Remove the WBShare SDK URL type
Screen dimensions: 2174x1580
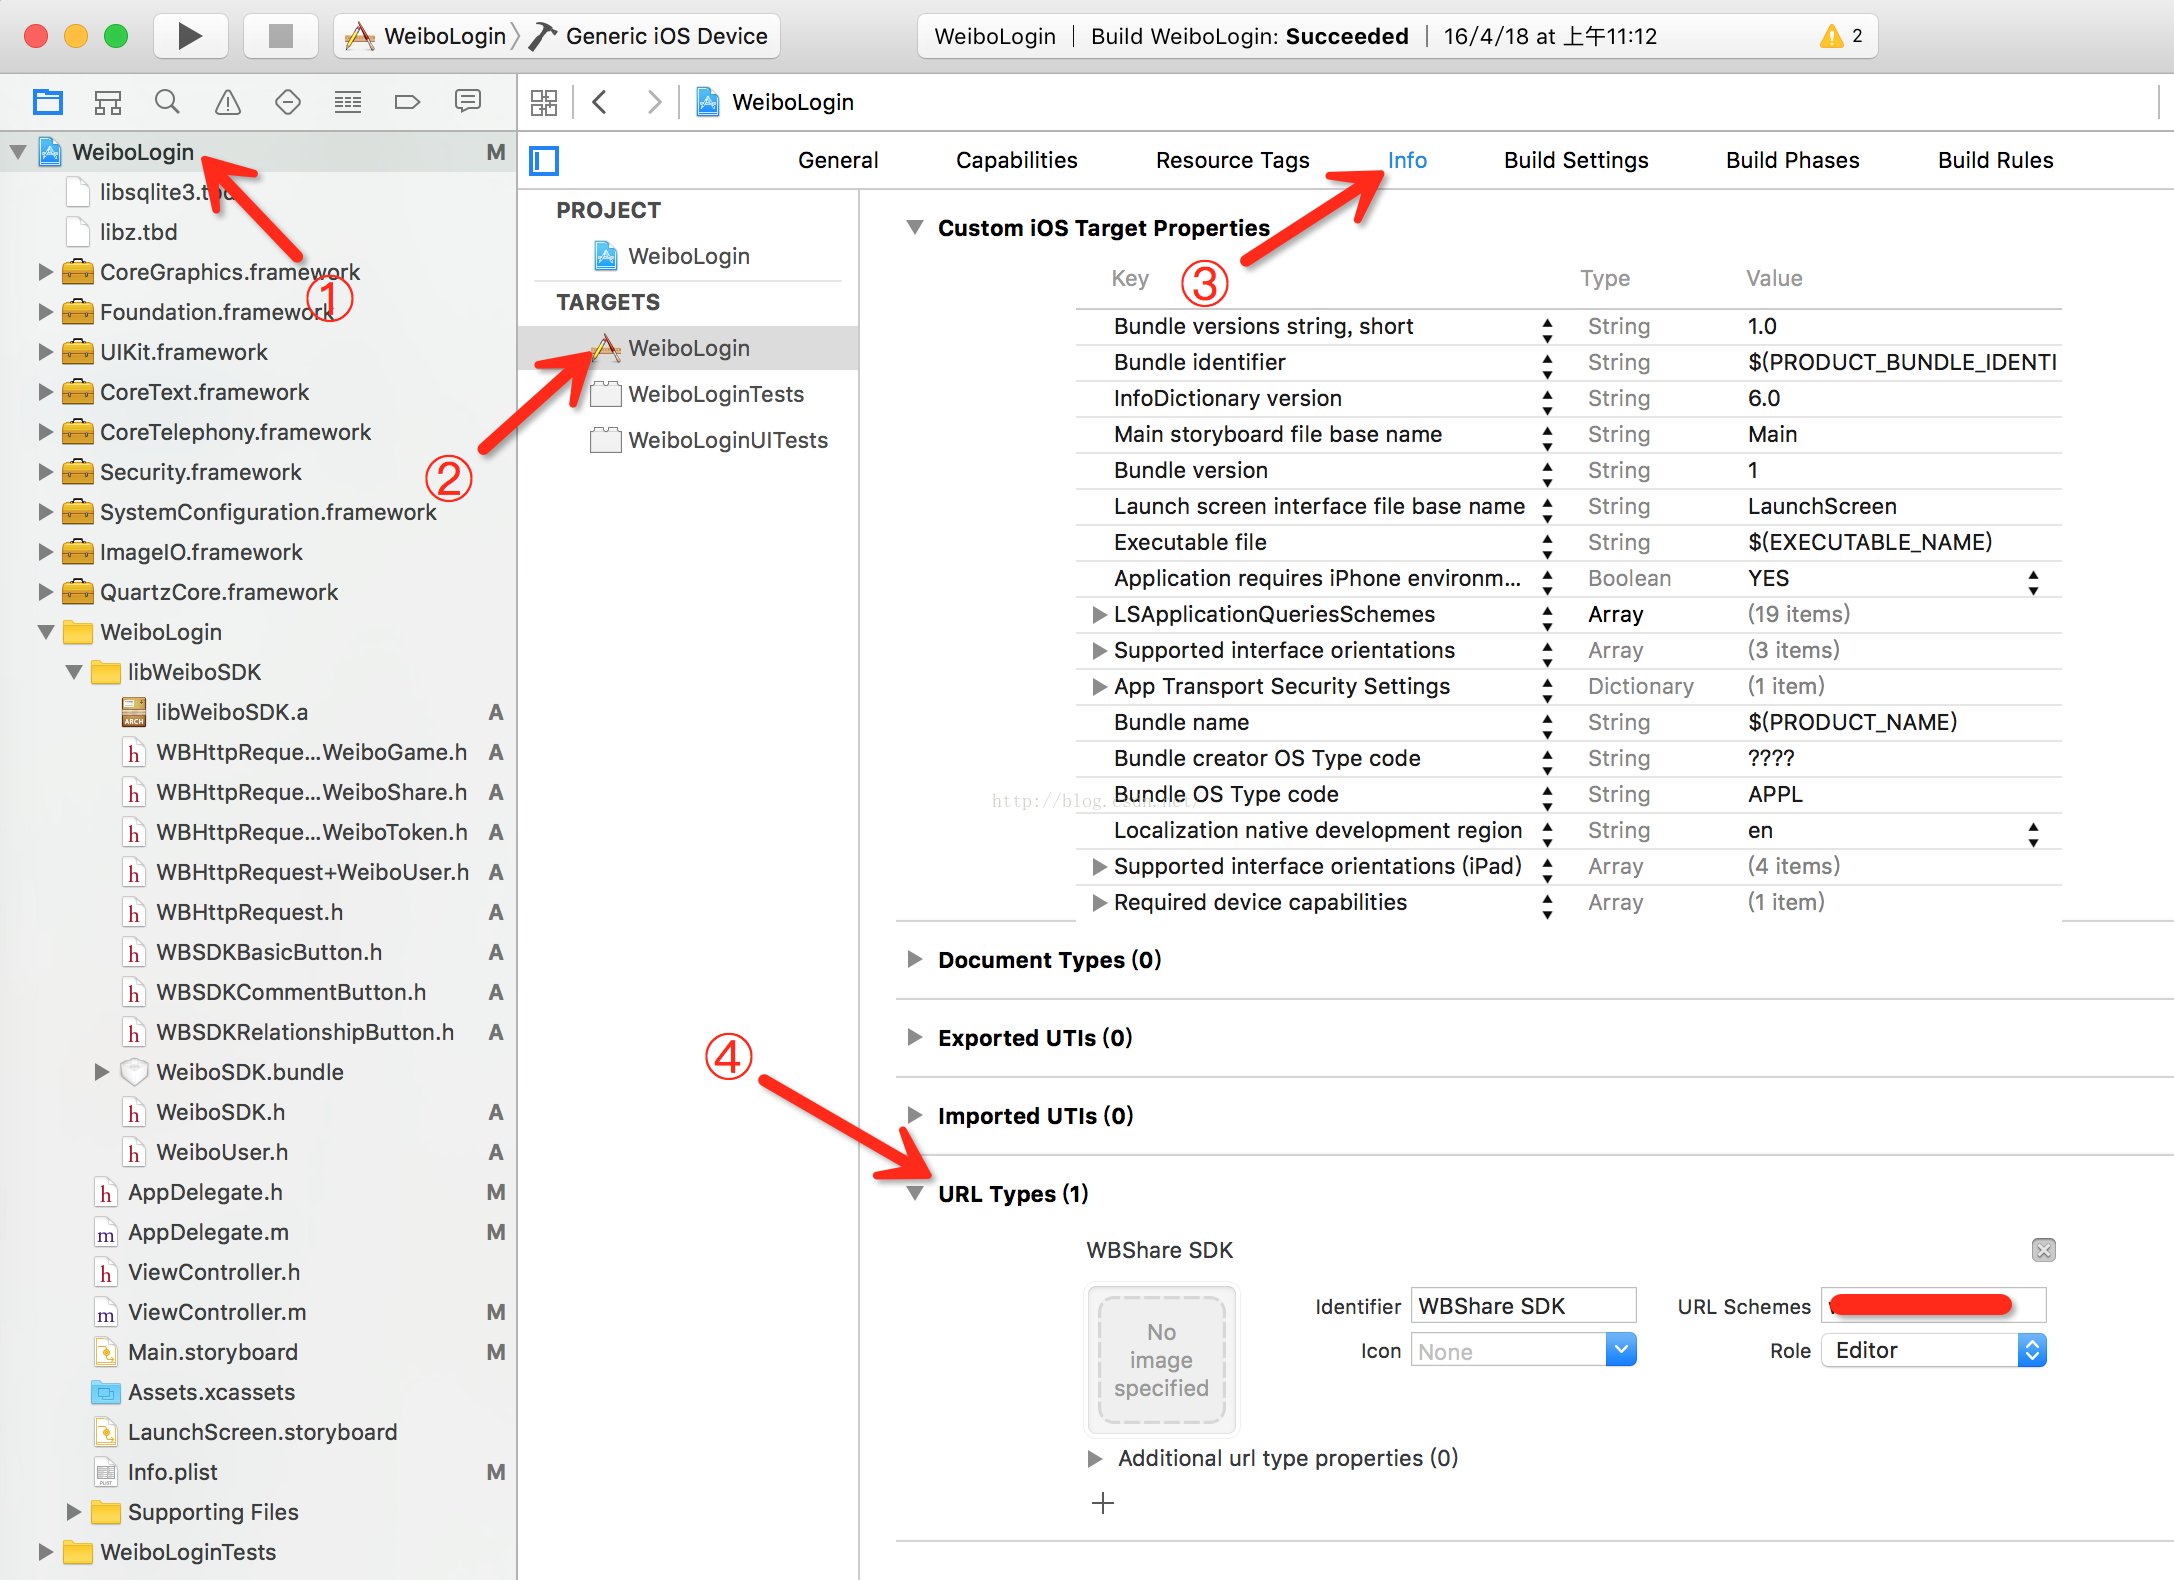2044,1250
